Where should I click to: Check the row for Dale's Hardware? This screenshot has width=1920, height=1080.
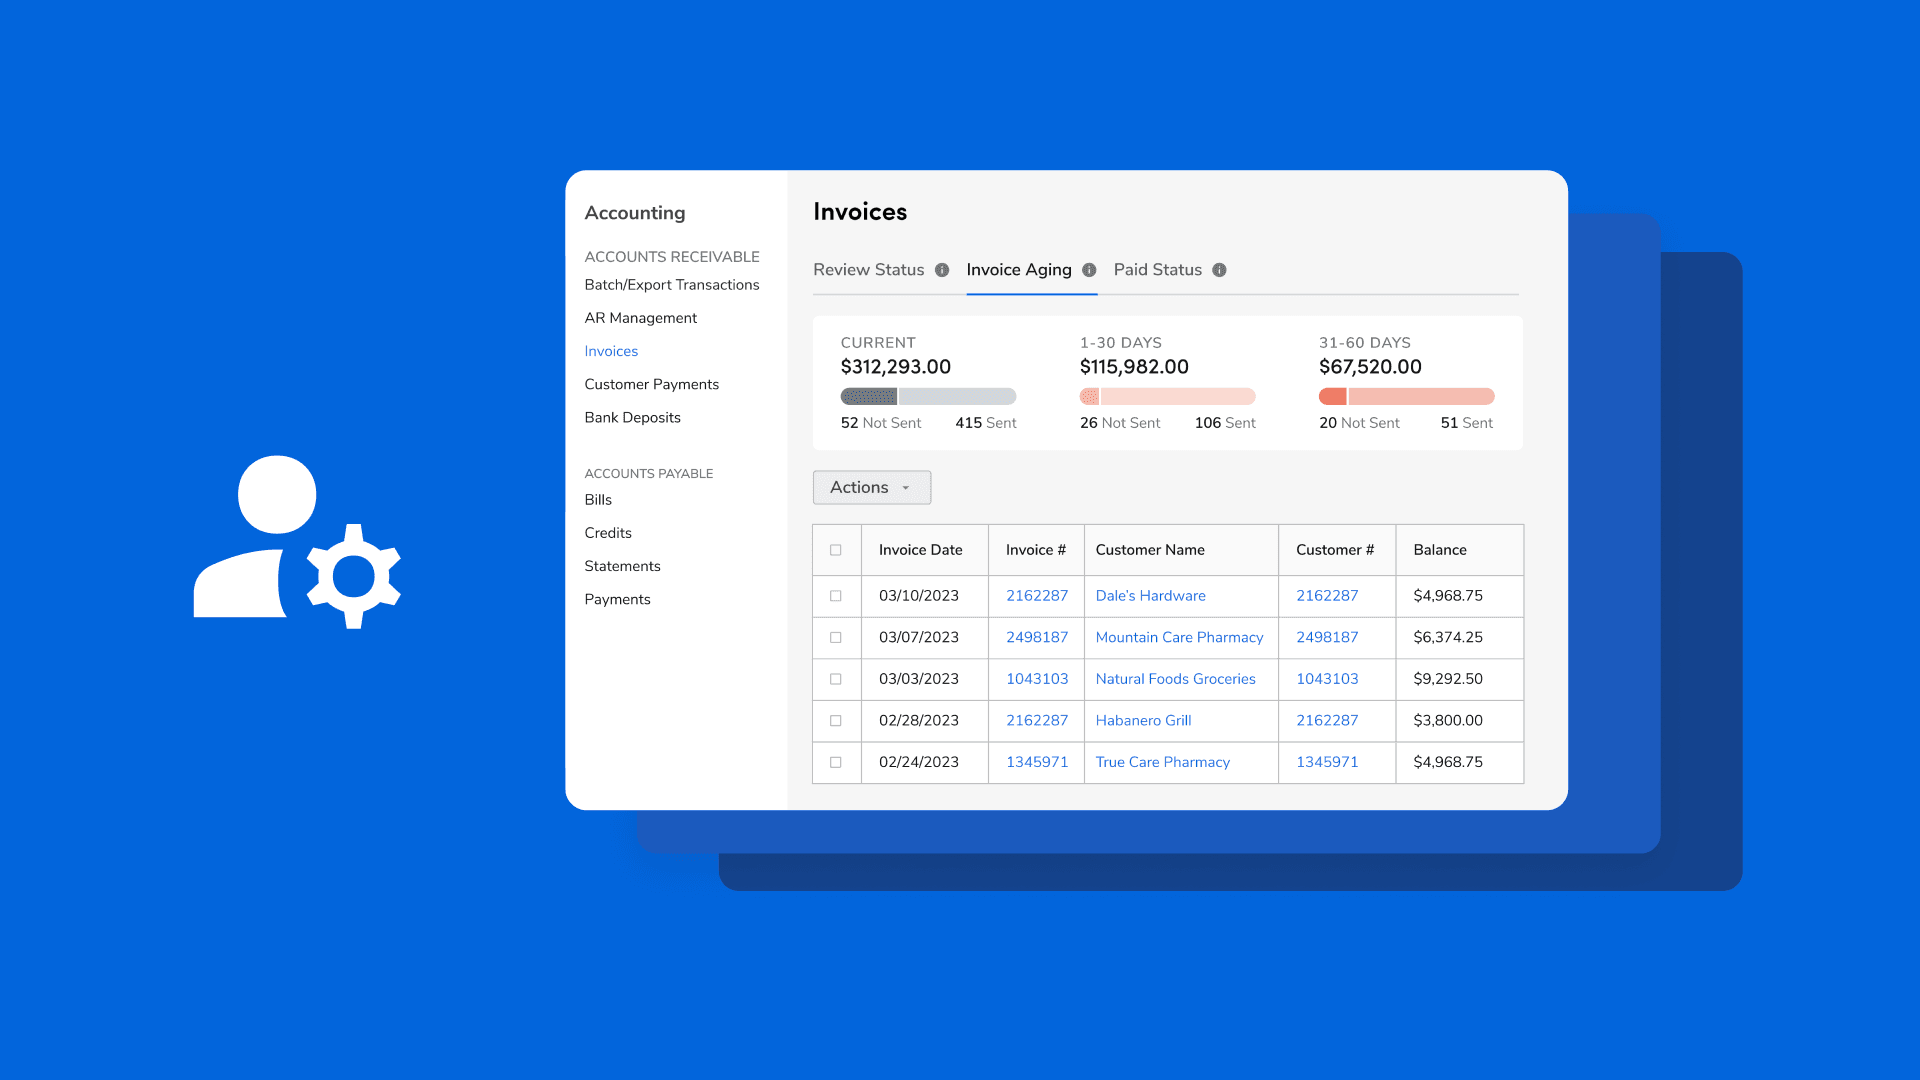coord(836,596)
